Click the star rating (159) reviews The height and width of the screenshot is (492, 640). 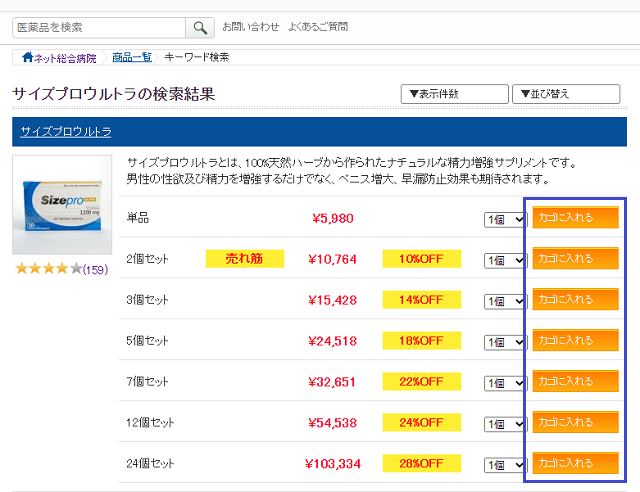(62, 269)
